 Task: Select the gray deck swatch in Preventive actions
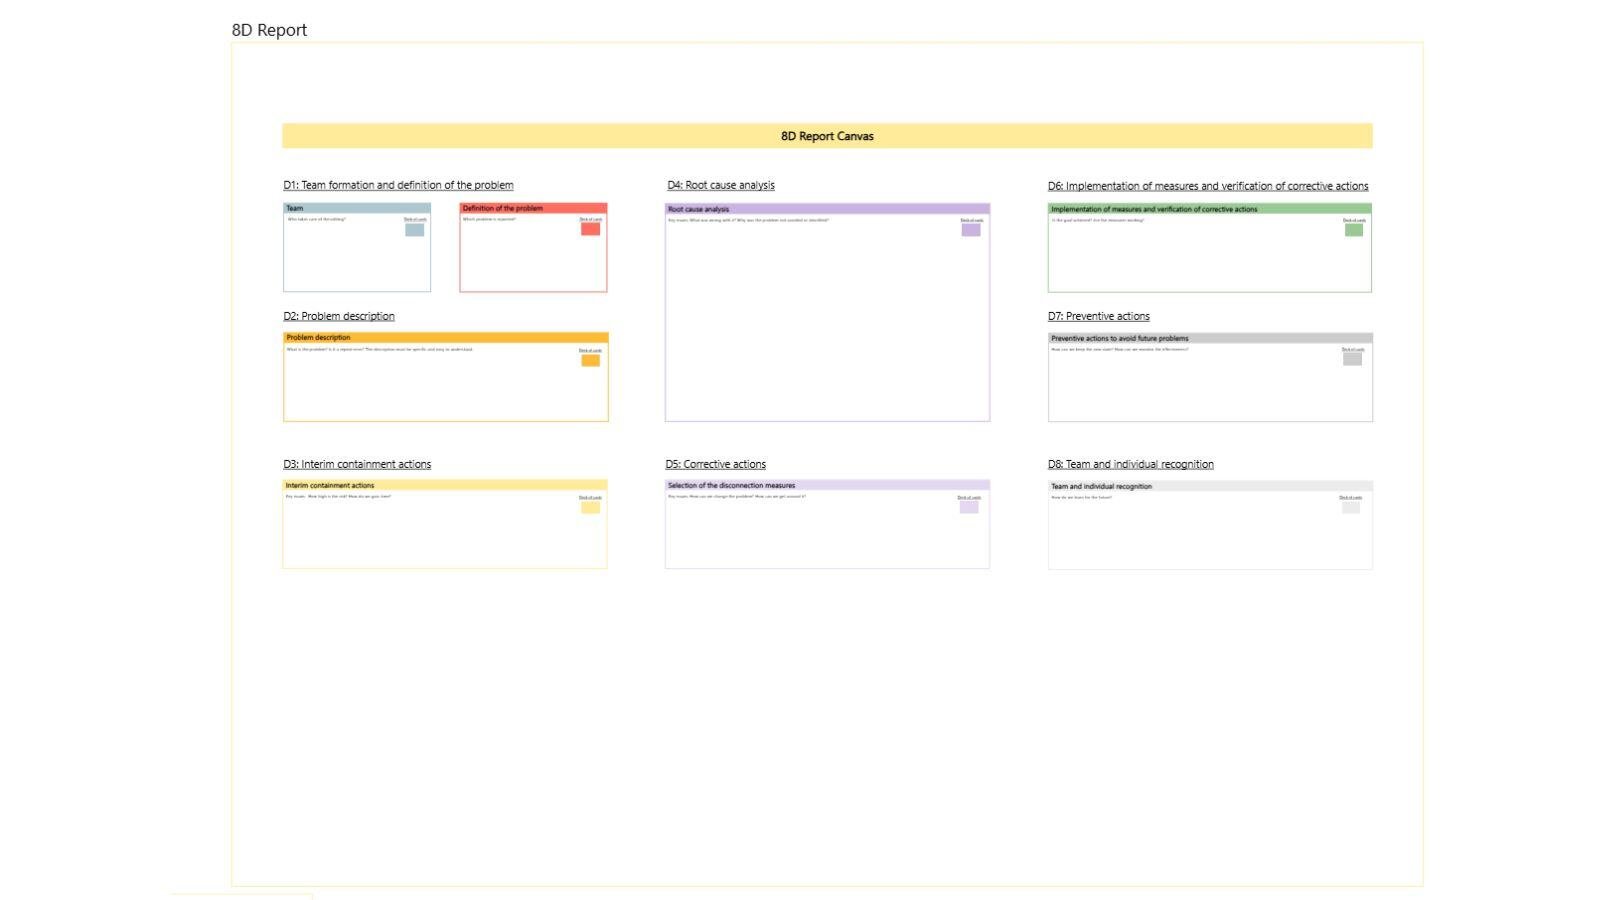(1352, 359)
